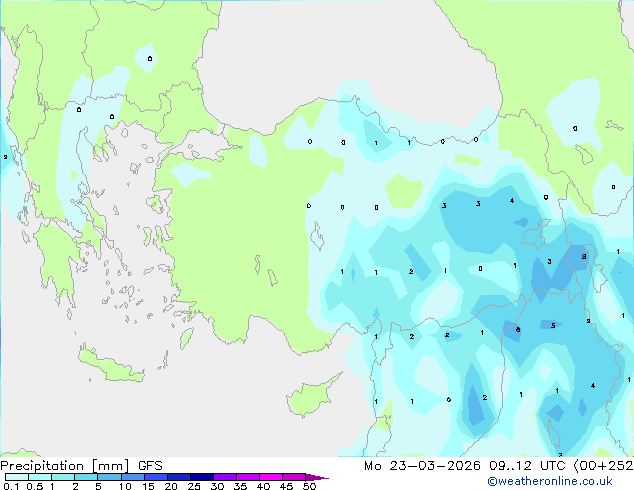This screenshot has height=490, width=634.
Task: Select the palest 0.1–0.5 mm legend swatch
Action: click(17, 477)
